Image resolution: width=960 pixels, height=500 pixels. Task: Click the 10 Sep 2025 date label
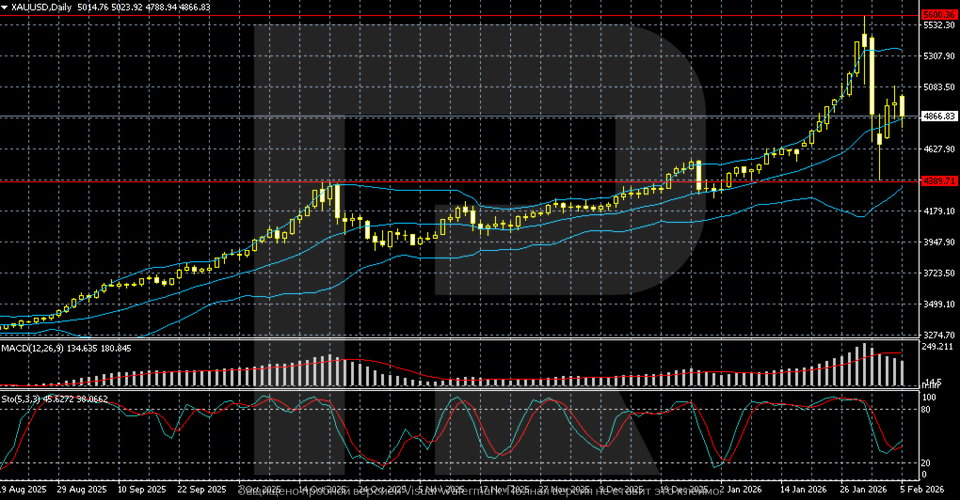(x=140, y=491)
